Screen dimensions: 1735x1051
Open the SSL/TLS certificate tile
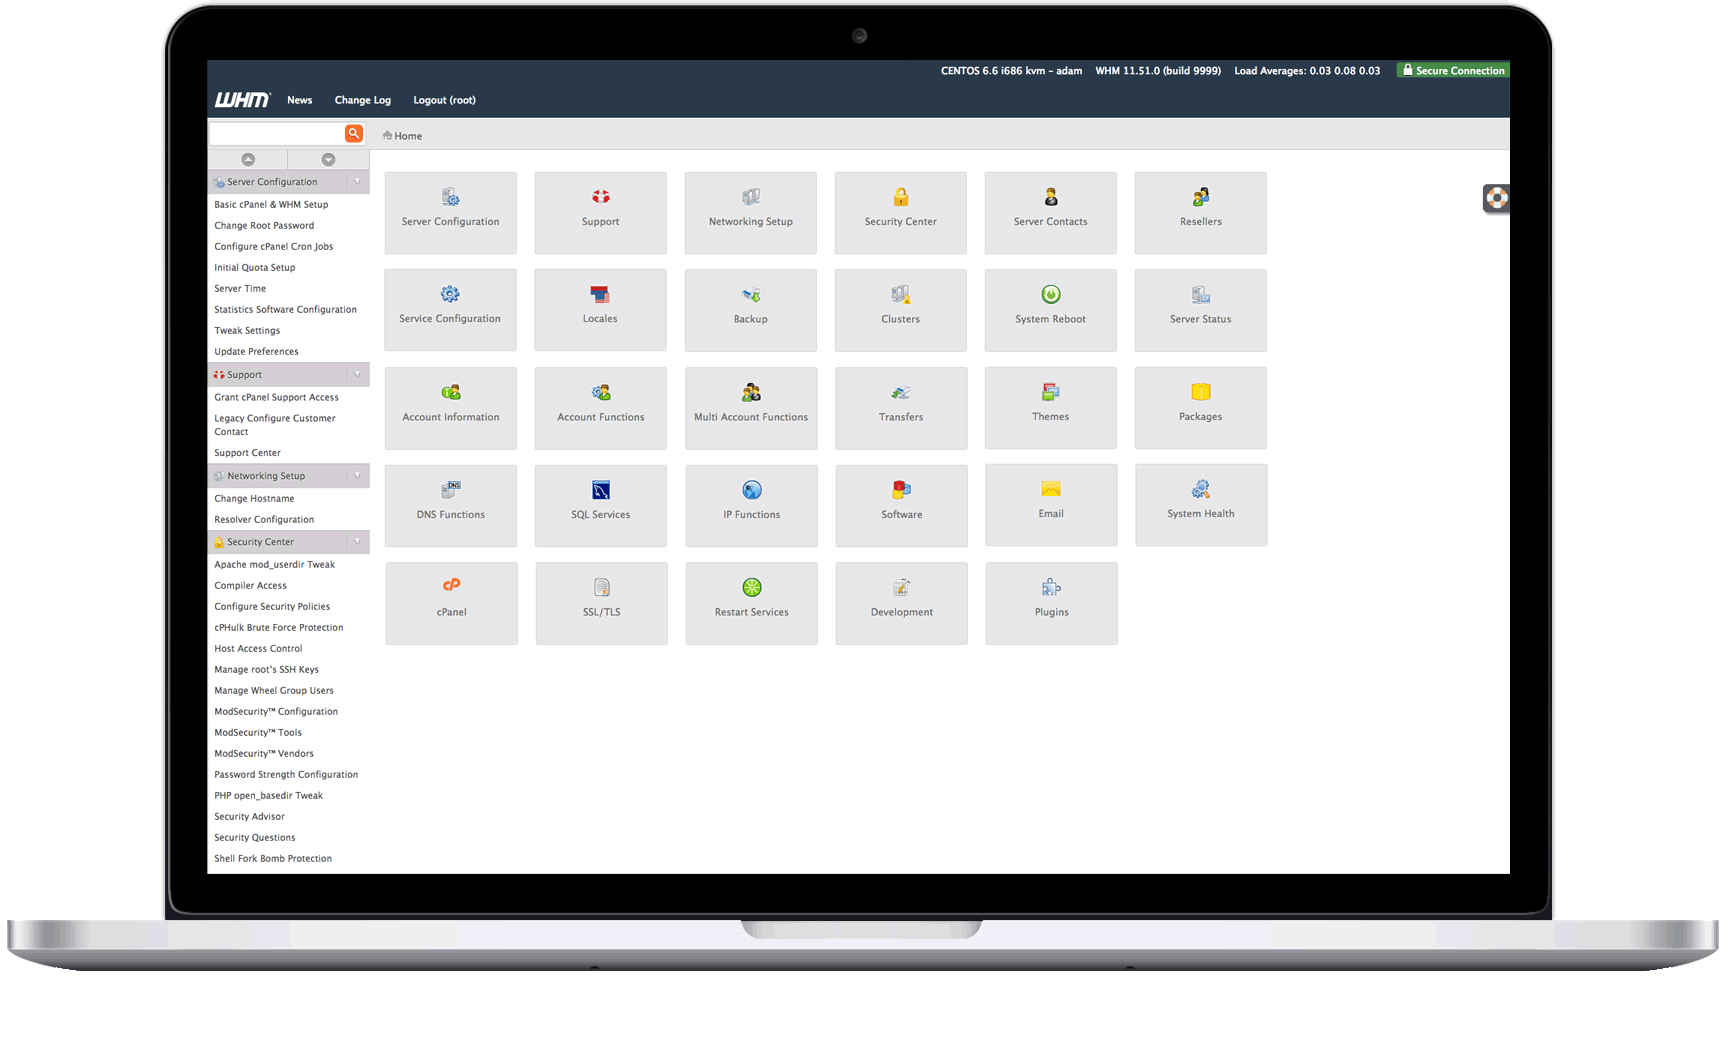click(x=602, y=603)
